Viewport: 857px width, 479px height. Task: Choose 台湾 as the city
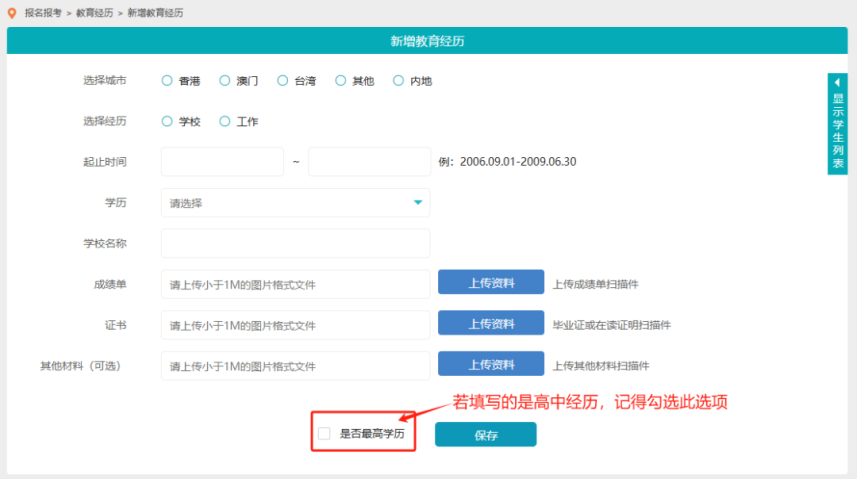tap(283, 81)
